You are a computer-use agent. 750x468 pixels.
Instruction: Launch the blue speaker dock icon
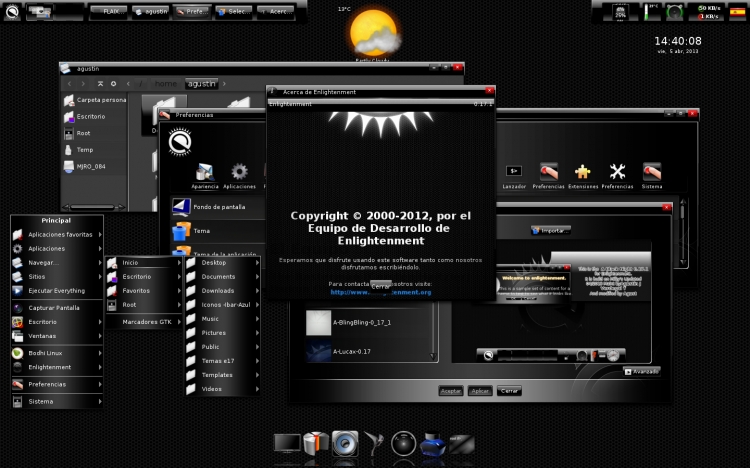pos(345,444)
